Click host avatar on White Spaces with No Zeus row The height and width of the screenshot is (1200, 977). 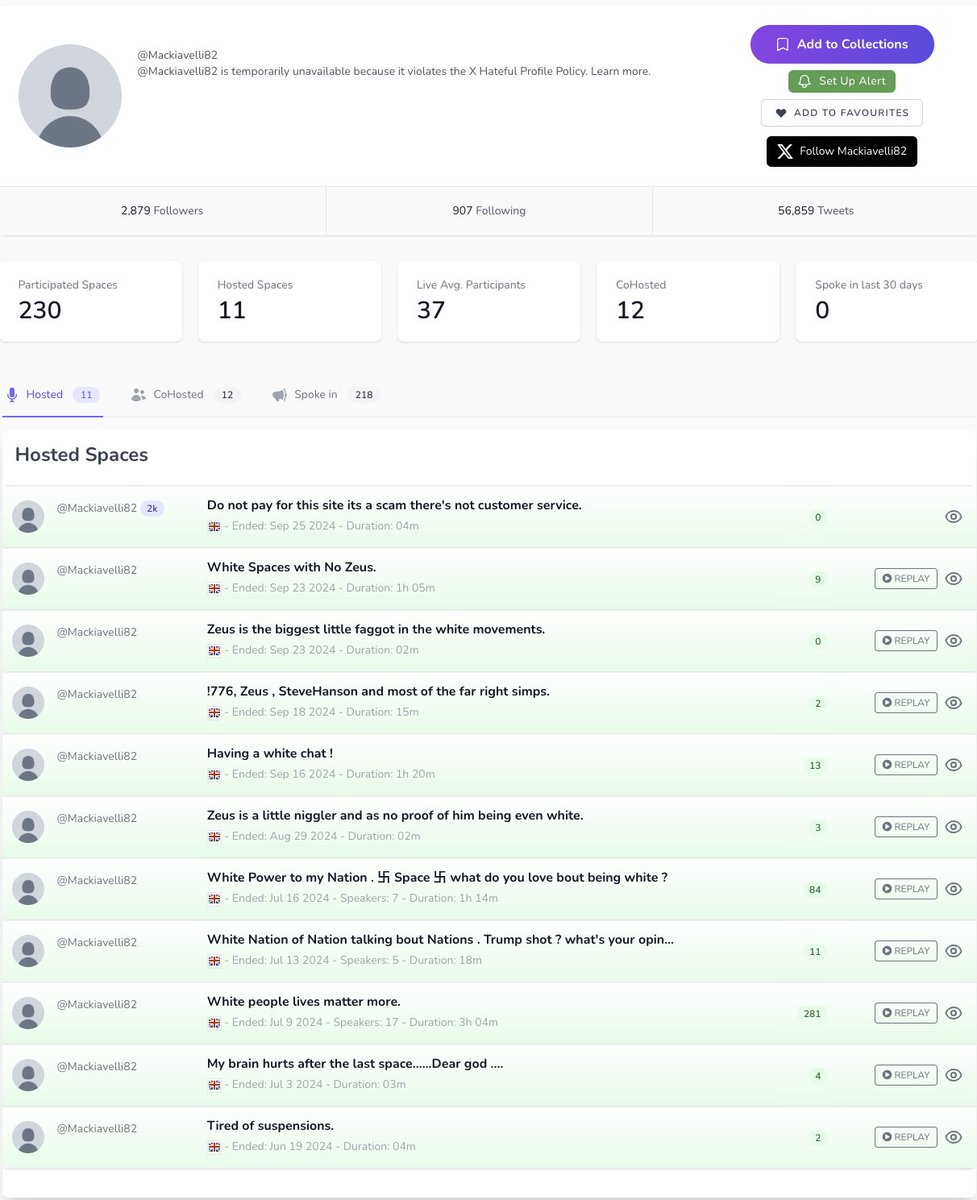pyautogui.click(x=28, y=579)
